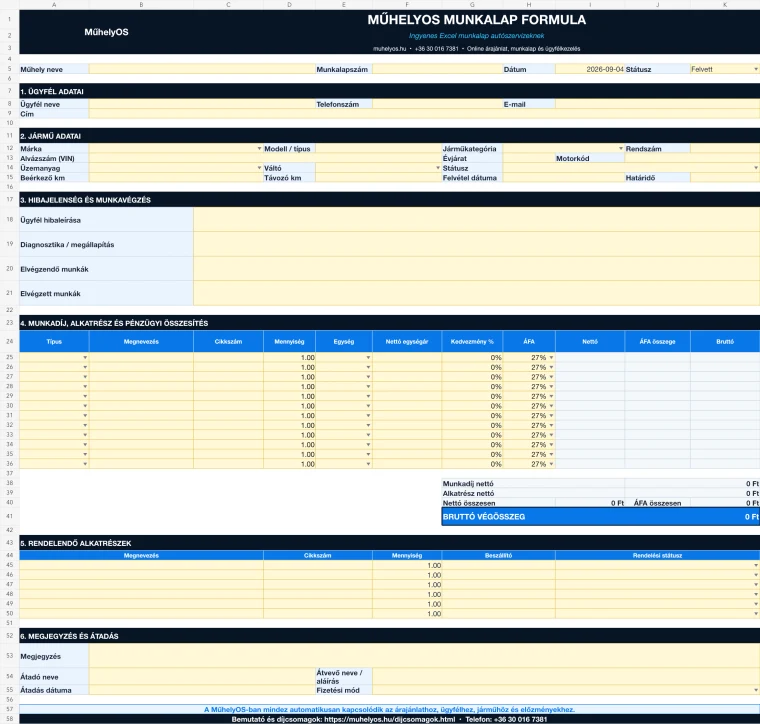Click the Elvégzendő munkák text area
The image size is (760, 724).
point(476,269)
